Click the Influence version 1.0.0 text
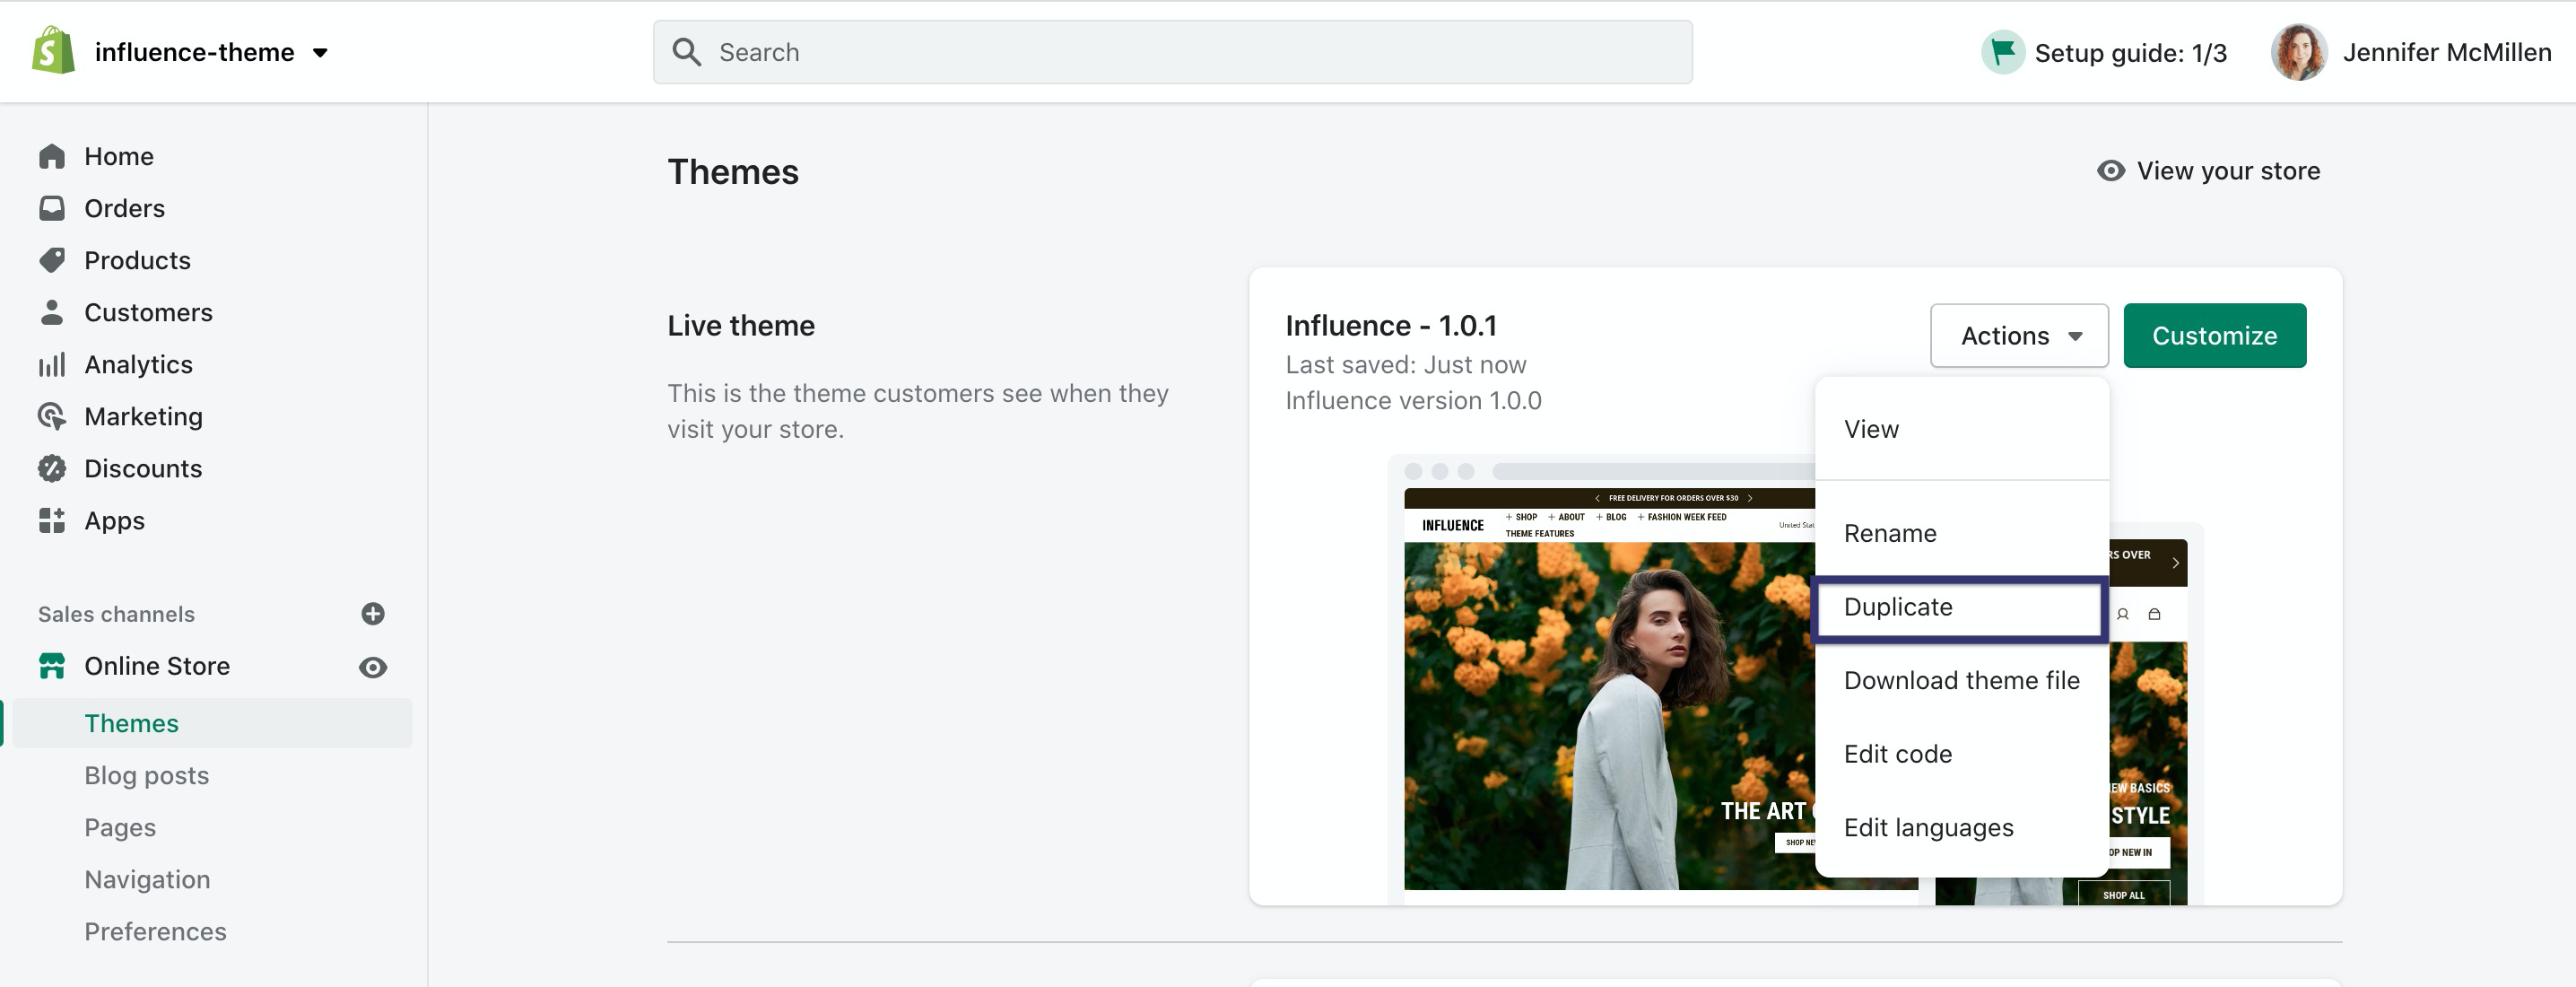The height and width of the screenshot is (987, 2576). click(1413, 401)
